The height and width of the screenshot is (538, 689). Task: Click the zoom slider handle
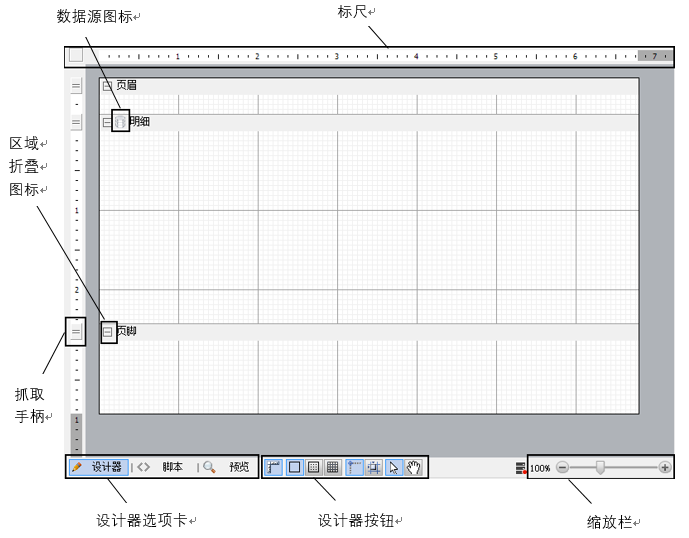pyautogui.click(x=600, y=467)
